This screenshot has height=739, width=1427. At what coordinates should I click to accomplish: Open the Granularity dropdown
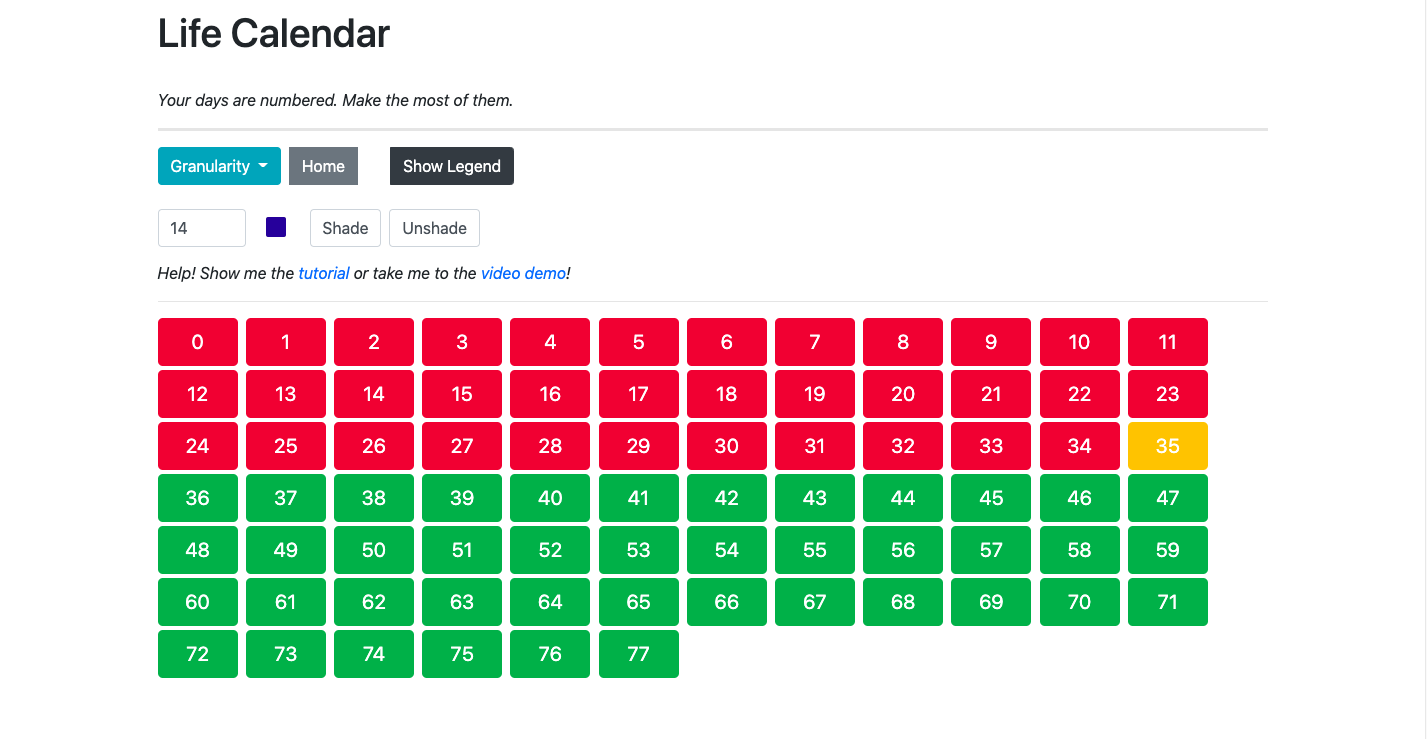[219, 166]
